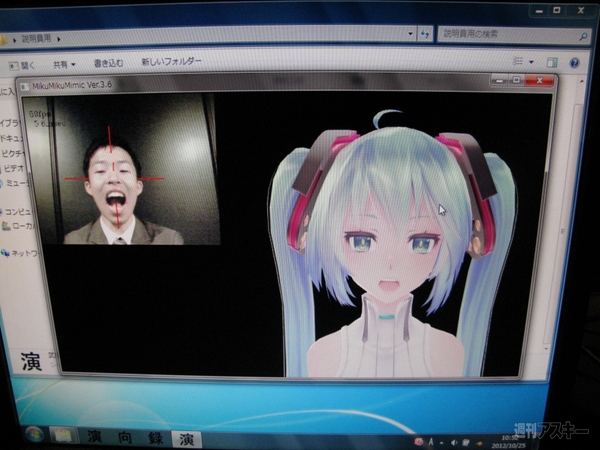Click the magnifier icon in search box
Screen dimensions: 600x450
click(583, 36)
